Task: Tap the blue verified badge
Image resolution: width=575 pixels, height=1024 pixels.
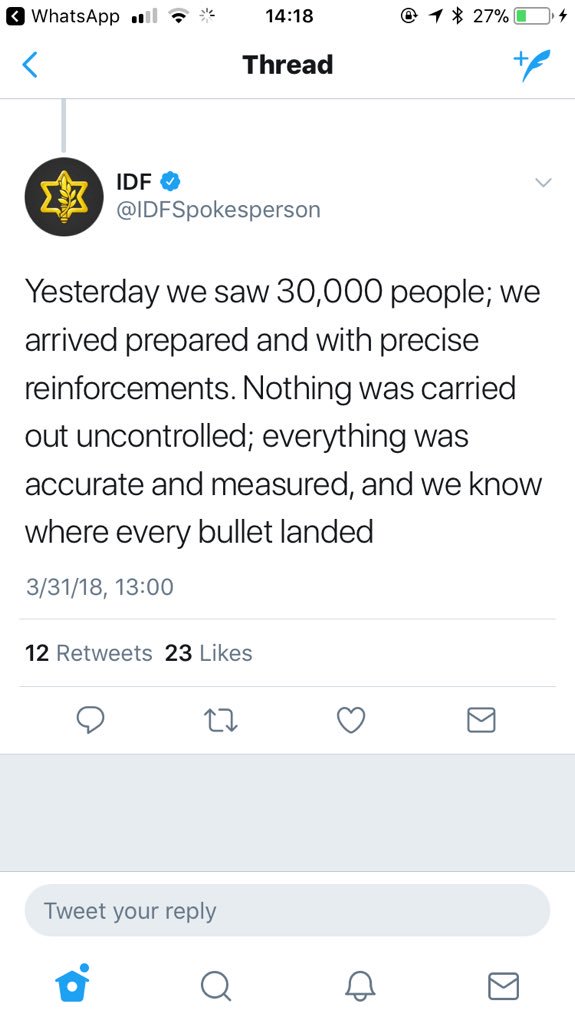Action: point(171,181)
